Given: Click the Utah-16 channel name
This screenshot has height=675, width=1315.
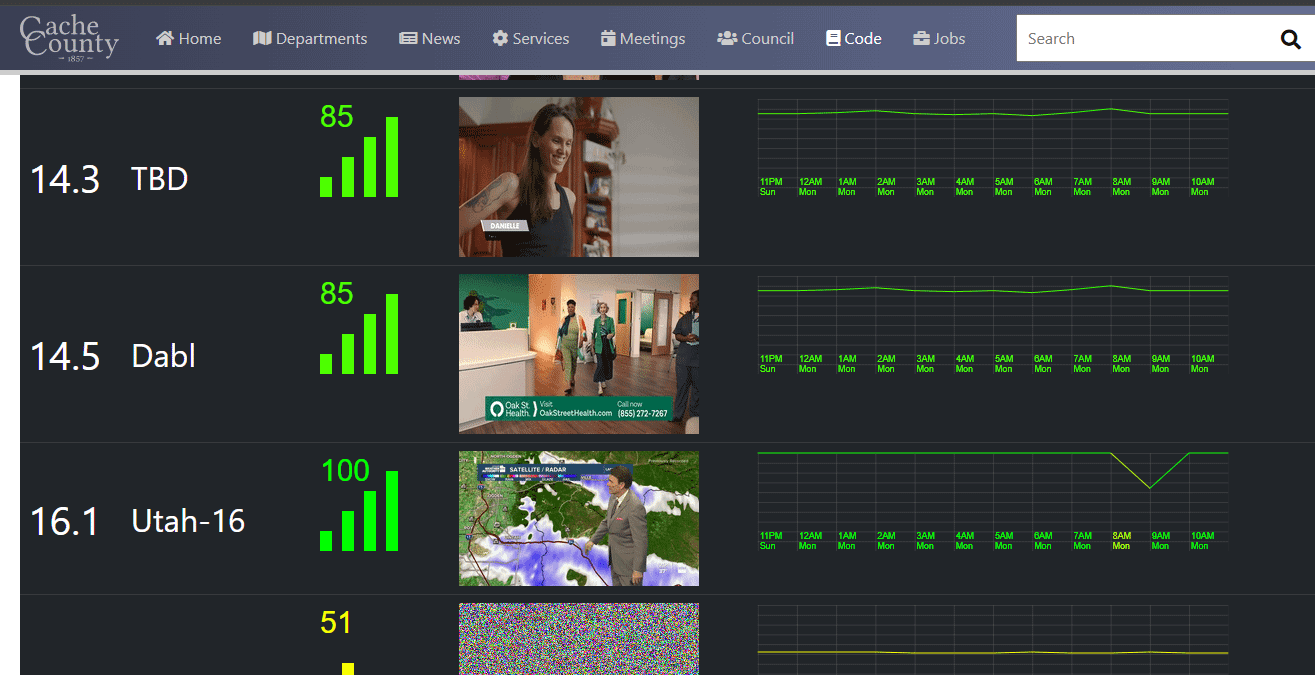Looking at the screenshot, I should pos(188,521).
